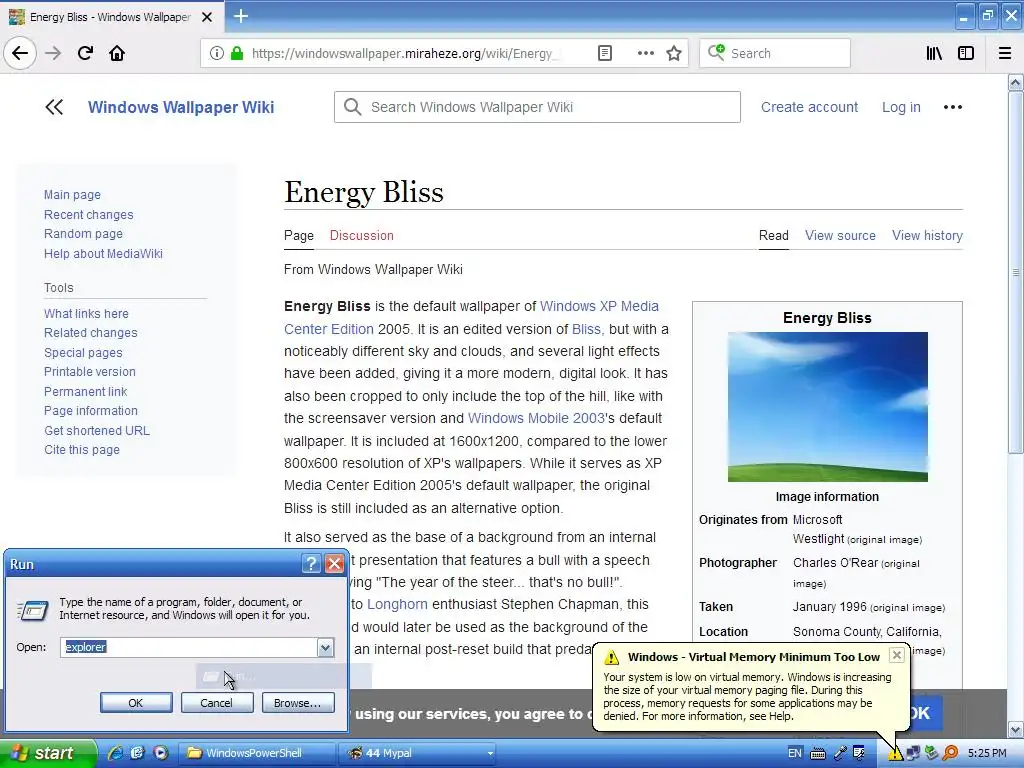Open the Windows Wallpaper Wiki title link
Screen dimensions: 1024x768
(x=181, y=107)
